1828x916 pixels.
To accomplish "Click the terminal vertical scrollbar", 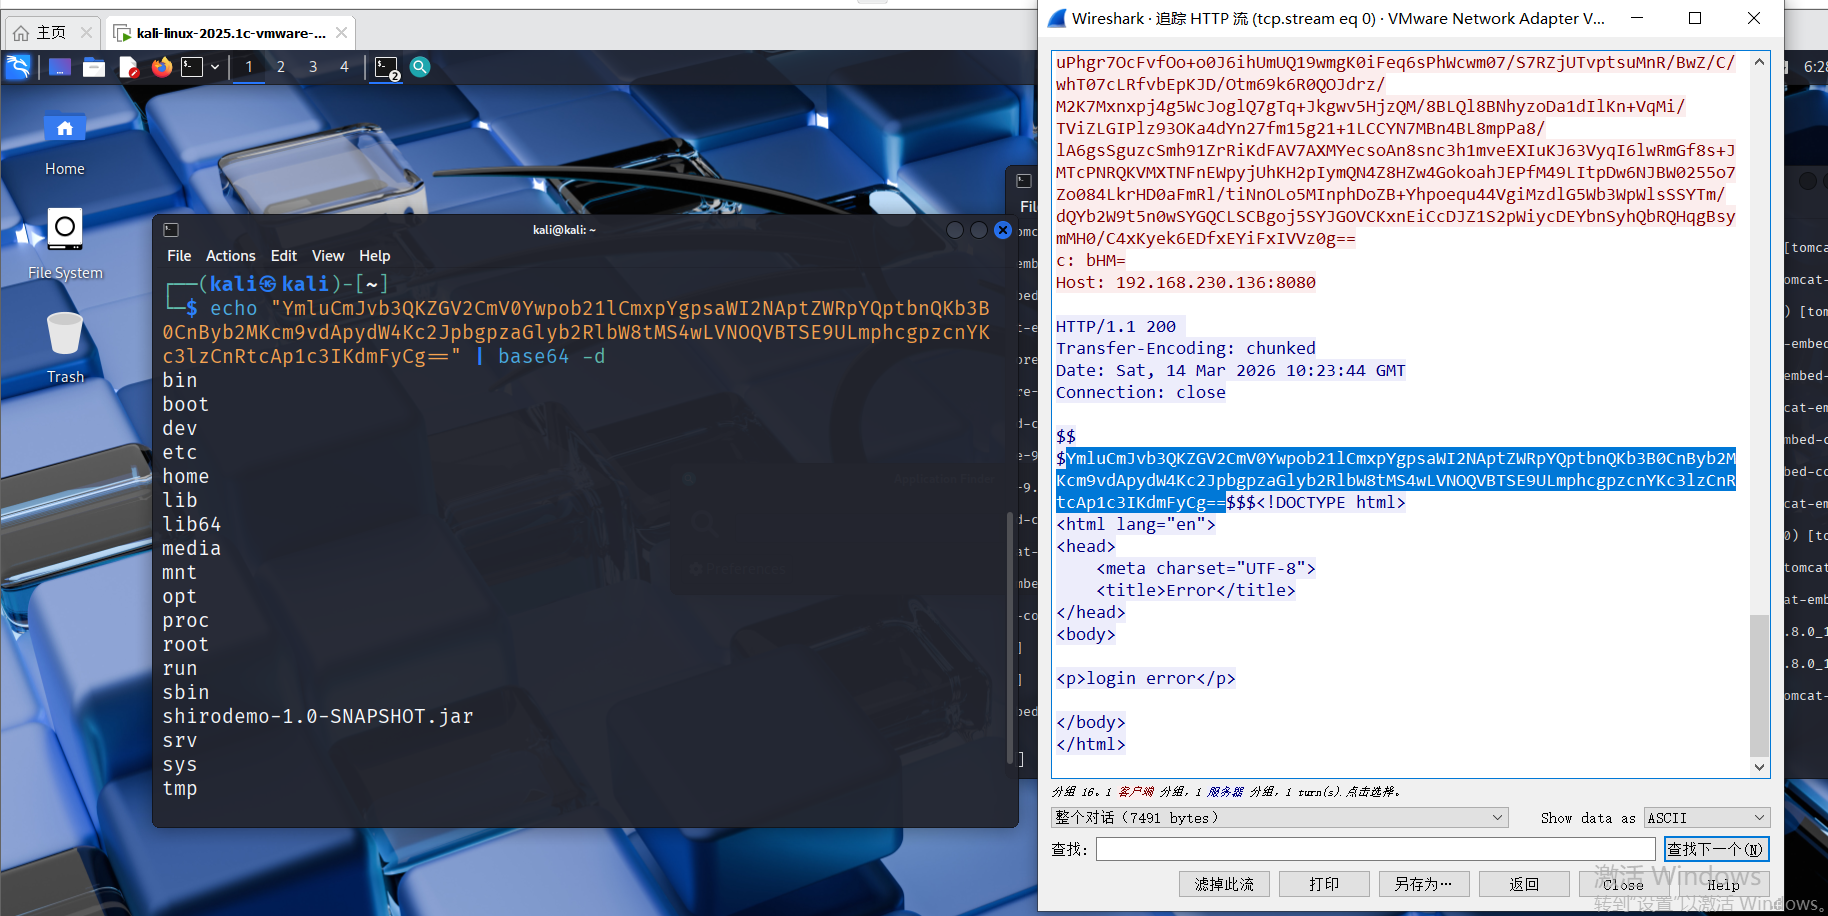I will 1010,638.
